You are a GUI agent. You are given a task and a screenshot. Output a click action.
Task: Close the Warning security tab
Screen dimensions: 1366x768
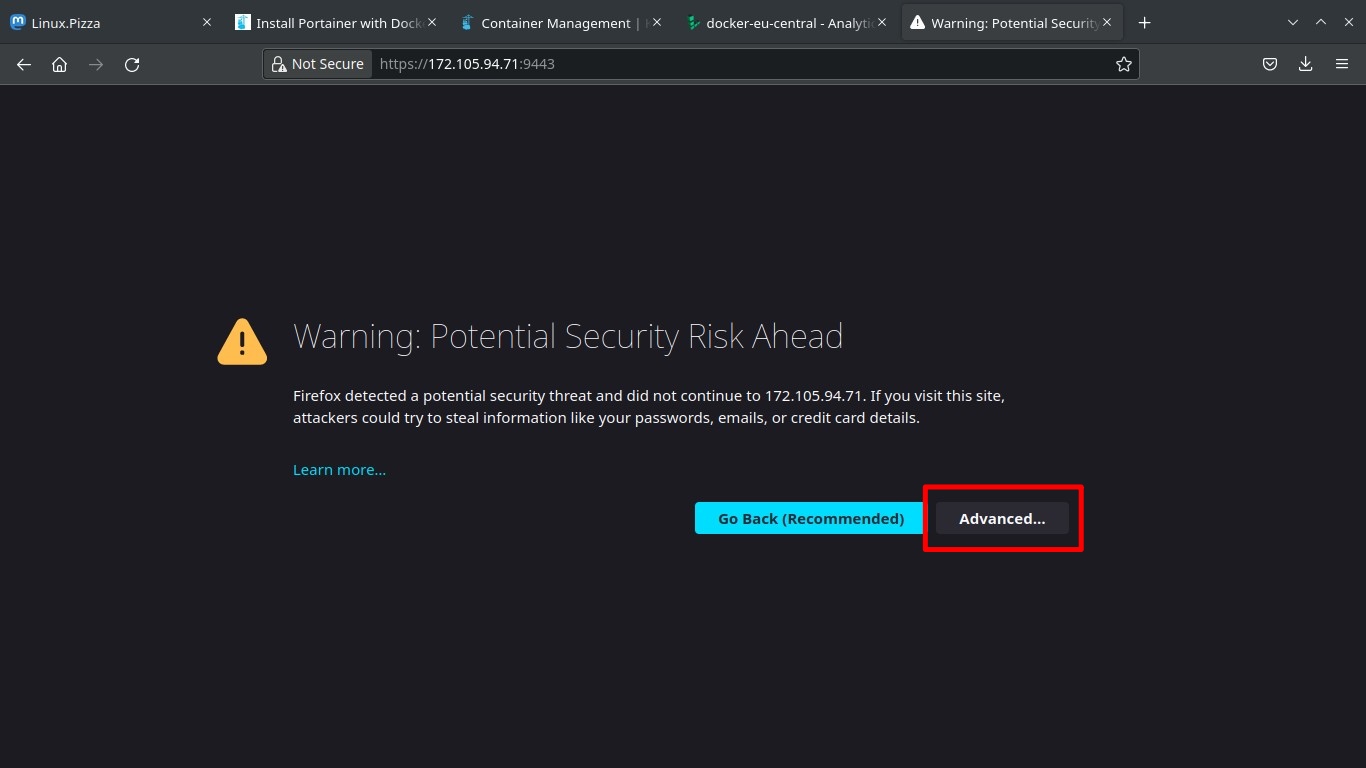pyautogui.click(x=1107, y=22)
